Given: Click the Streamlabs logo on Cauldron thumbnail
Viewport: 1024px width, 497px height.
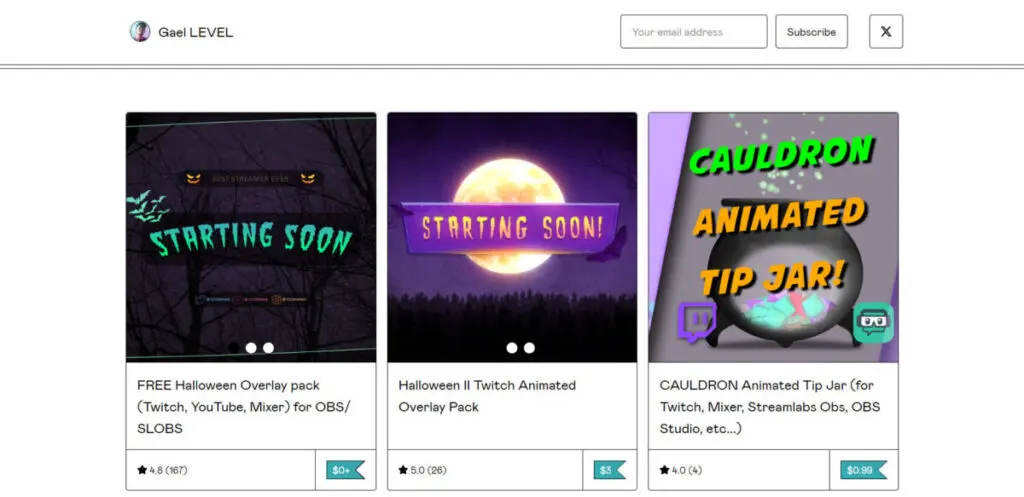Looking at the screenshot, I should pyautogui.click(x=873, y=323).
